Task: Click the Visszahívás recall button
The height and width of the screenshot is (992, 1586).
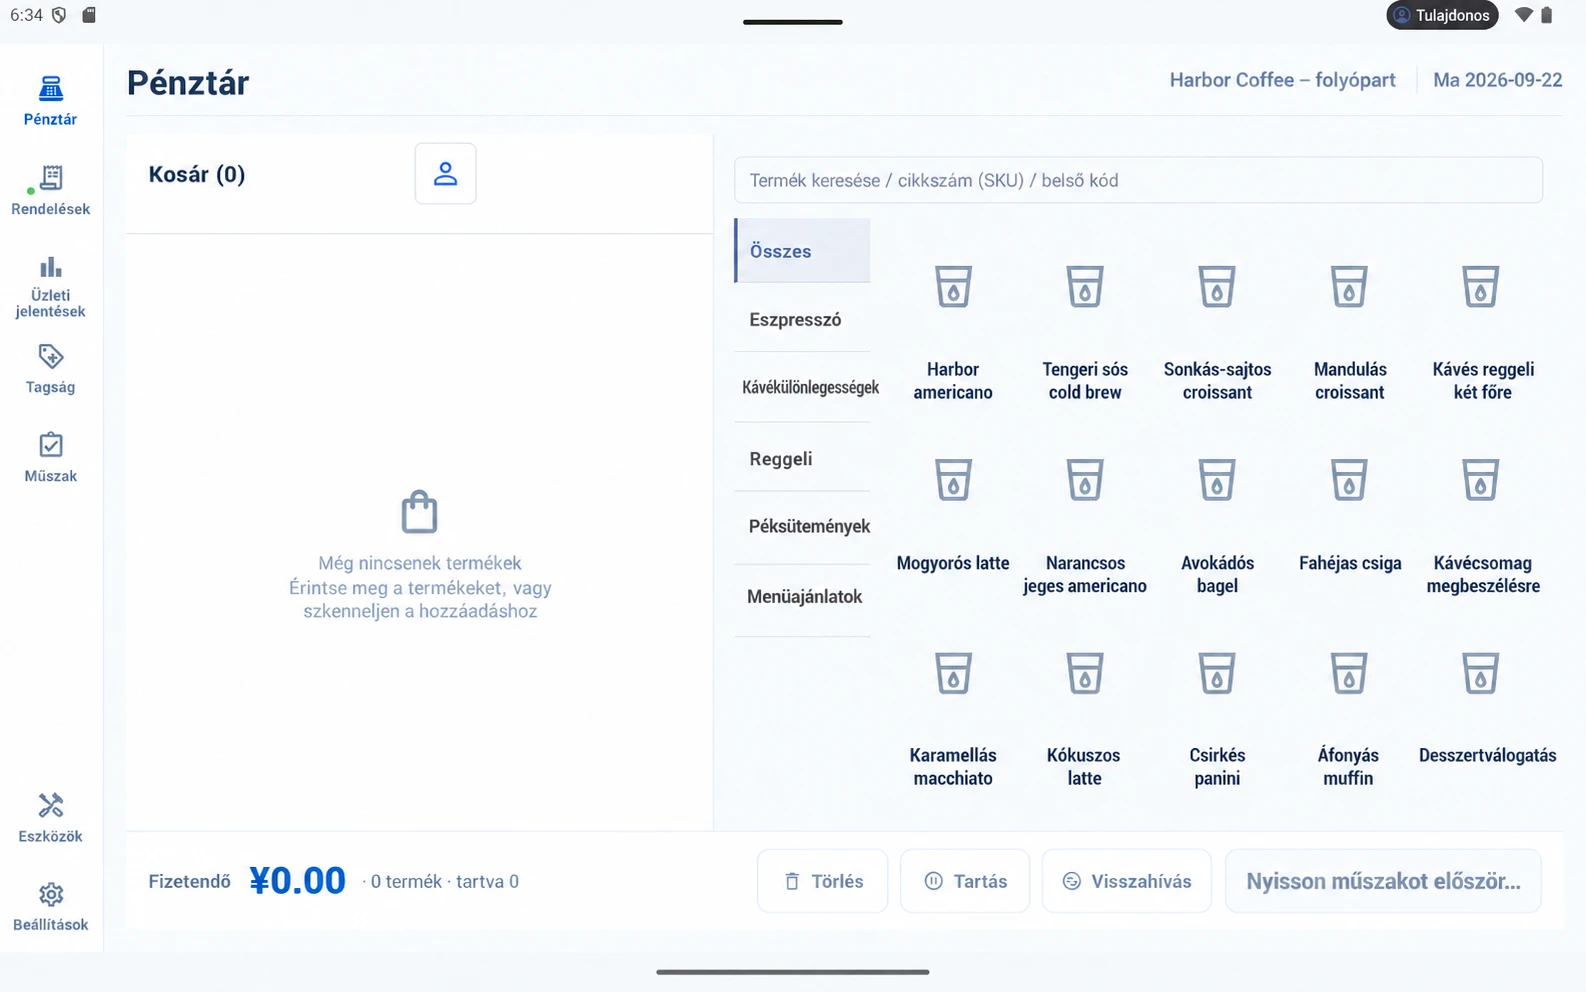Action: (1127, 881)
